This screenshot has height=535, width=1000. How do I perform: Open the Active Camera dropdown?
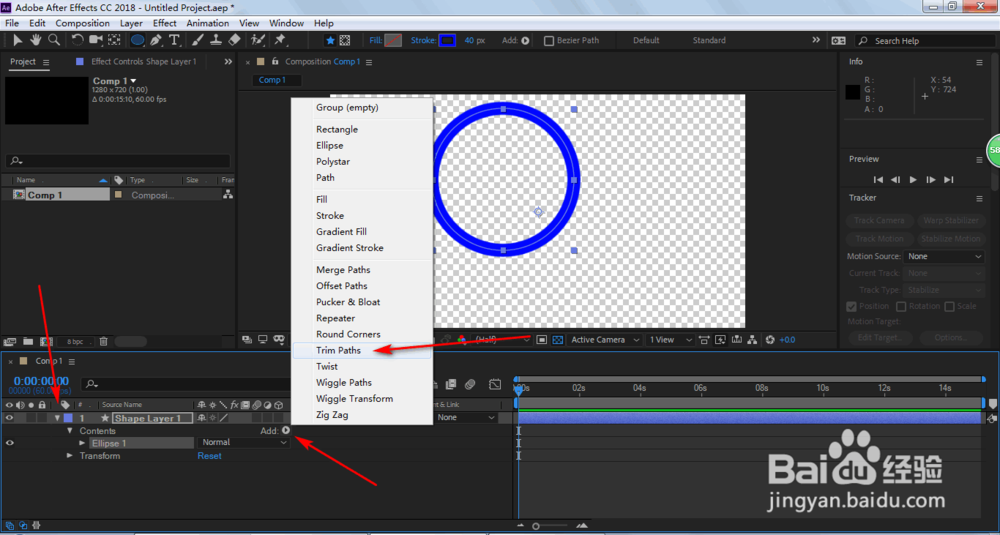click(604, 340)
